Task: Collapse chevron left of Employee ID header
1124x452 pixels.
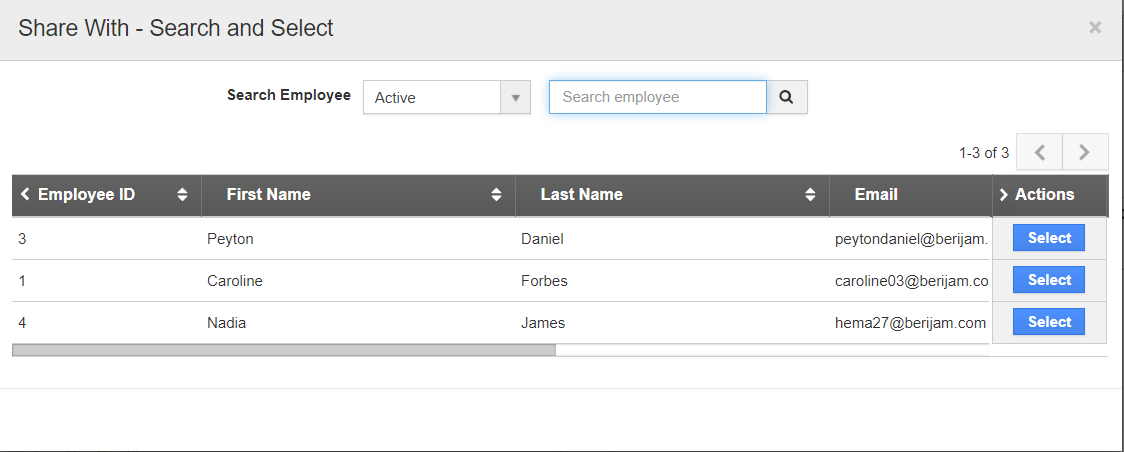Action: (25, 194)
